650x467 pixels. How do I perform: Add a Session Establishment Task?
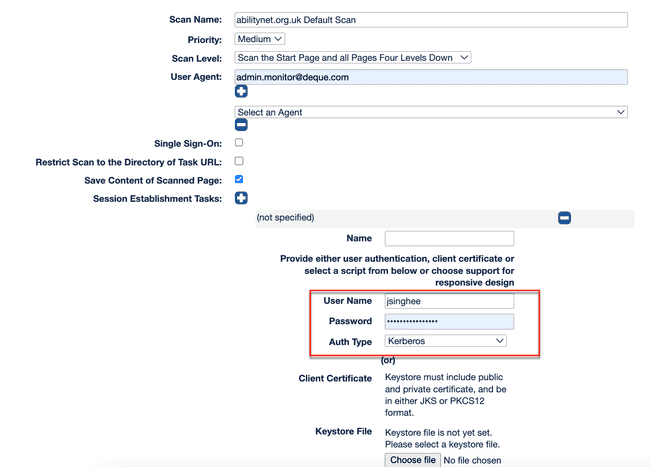click(x=241, y=198)
